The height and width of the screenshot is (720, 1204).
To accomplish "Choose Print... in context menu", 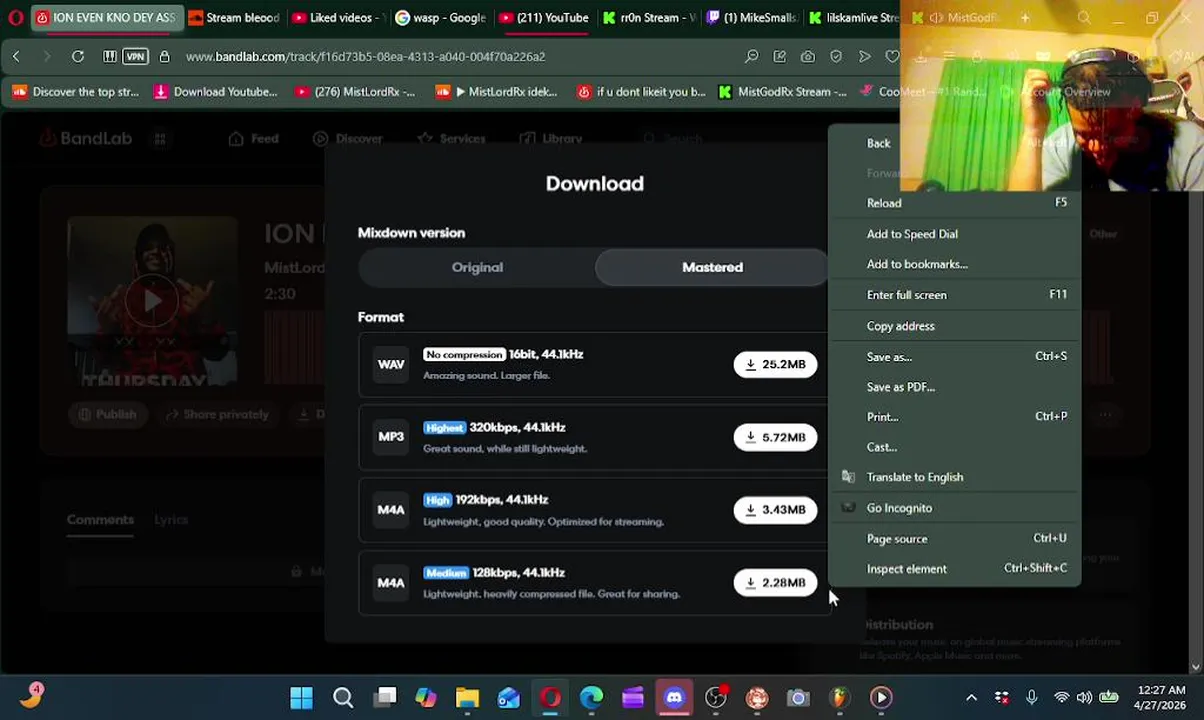I will (954, 417).
